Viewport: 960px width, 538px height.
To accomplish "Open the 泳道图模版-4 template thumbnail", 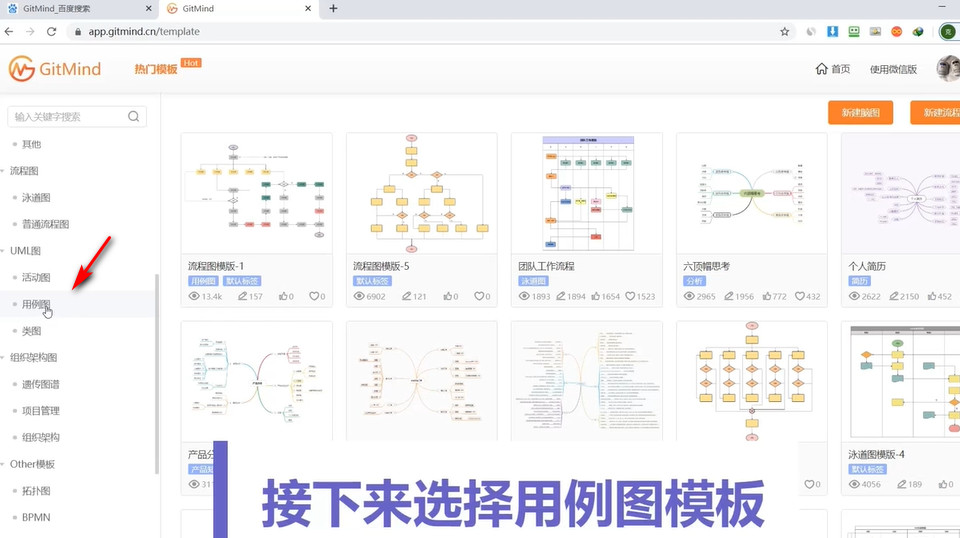I will [901, 379].
